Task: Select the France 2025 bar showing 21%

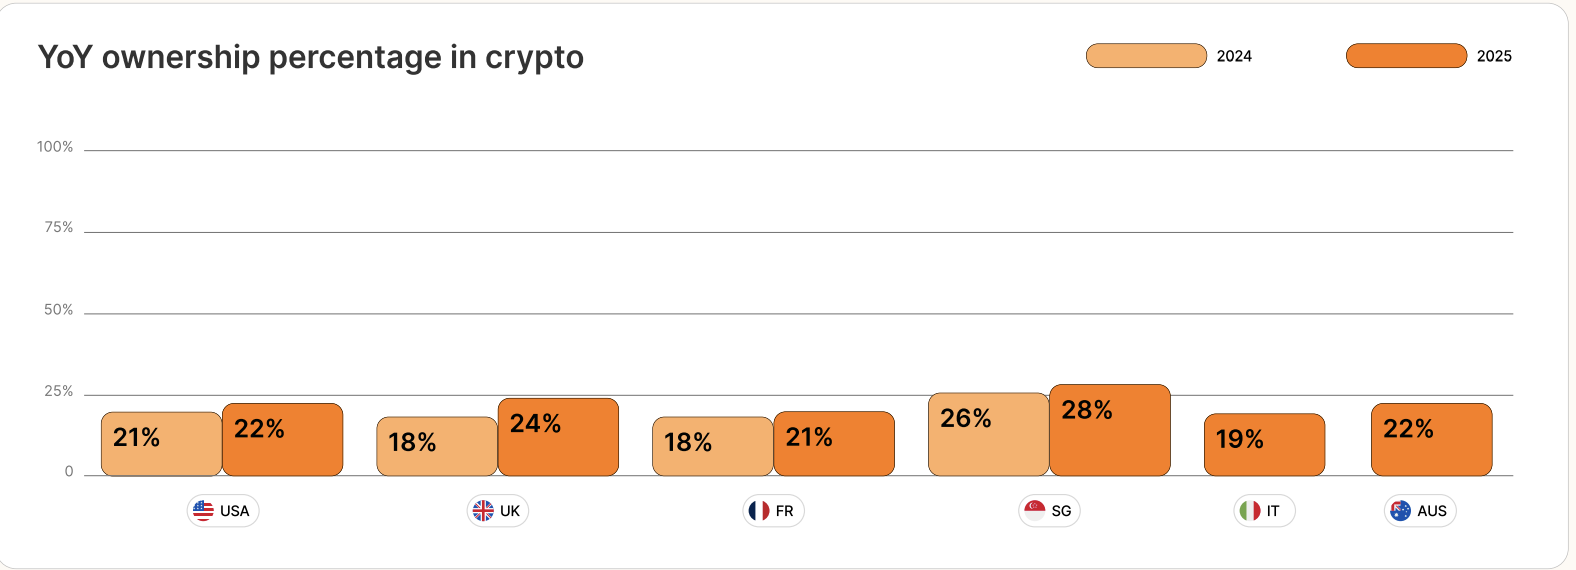Action: tap(834, 444)
